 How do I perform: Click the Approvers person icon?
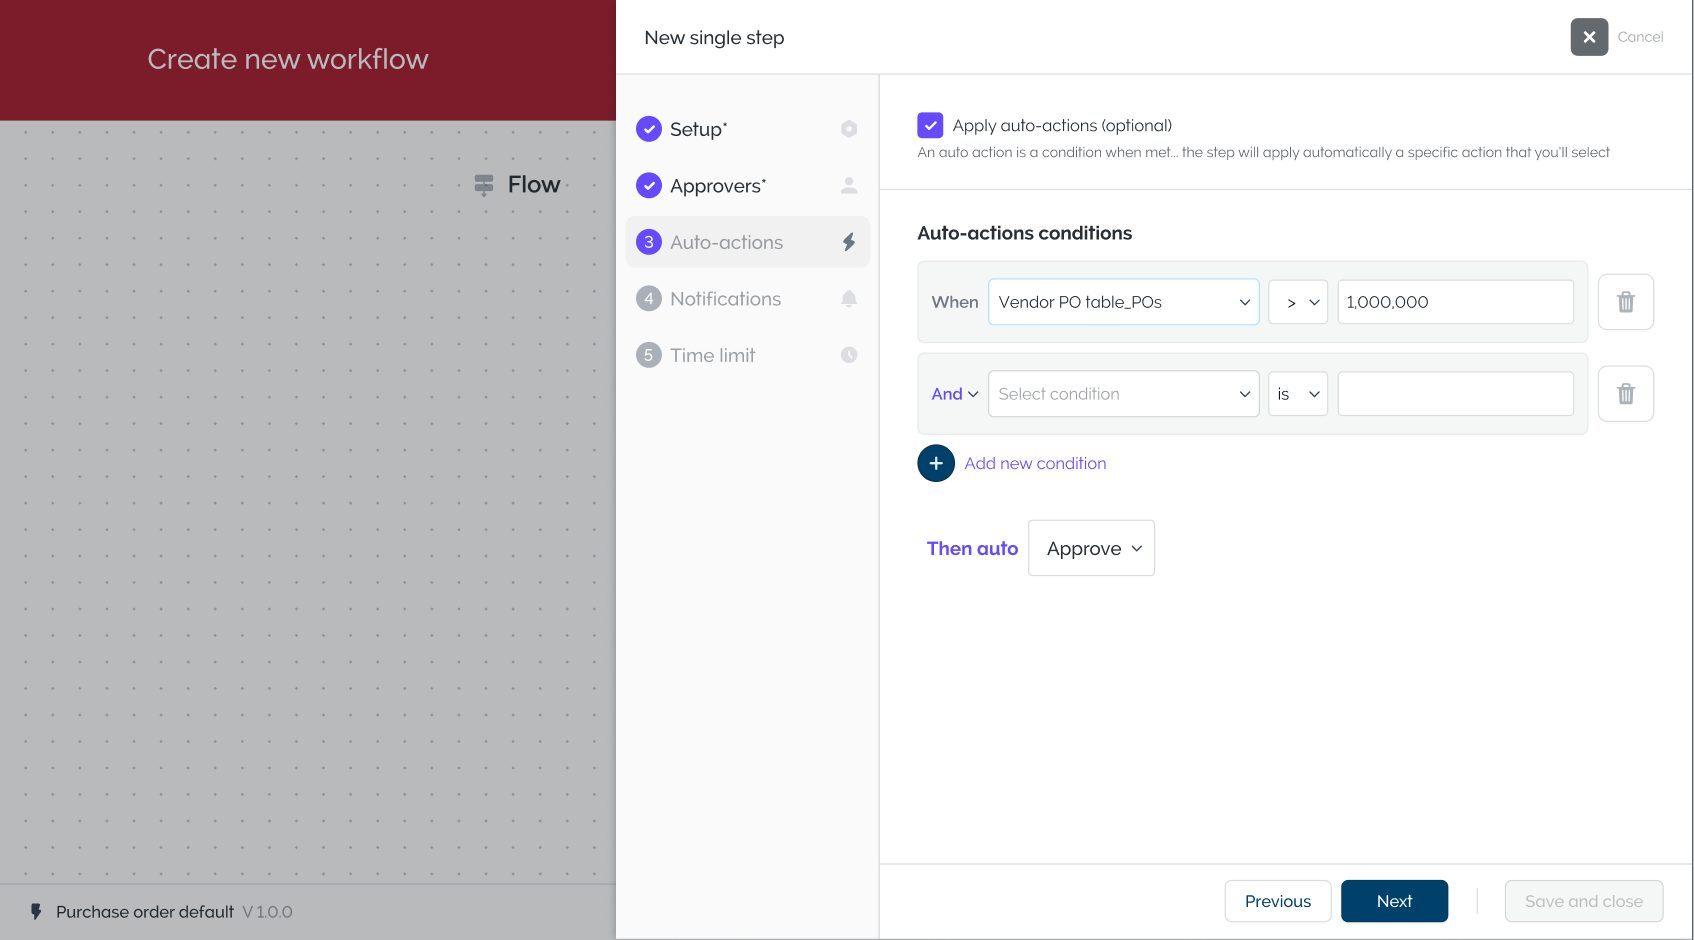click(849, 186)
